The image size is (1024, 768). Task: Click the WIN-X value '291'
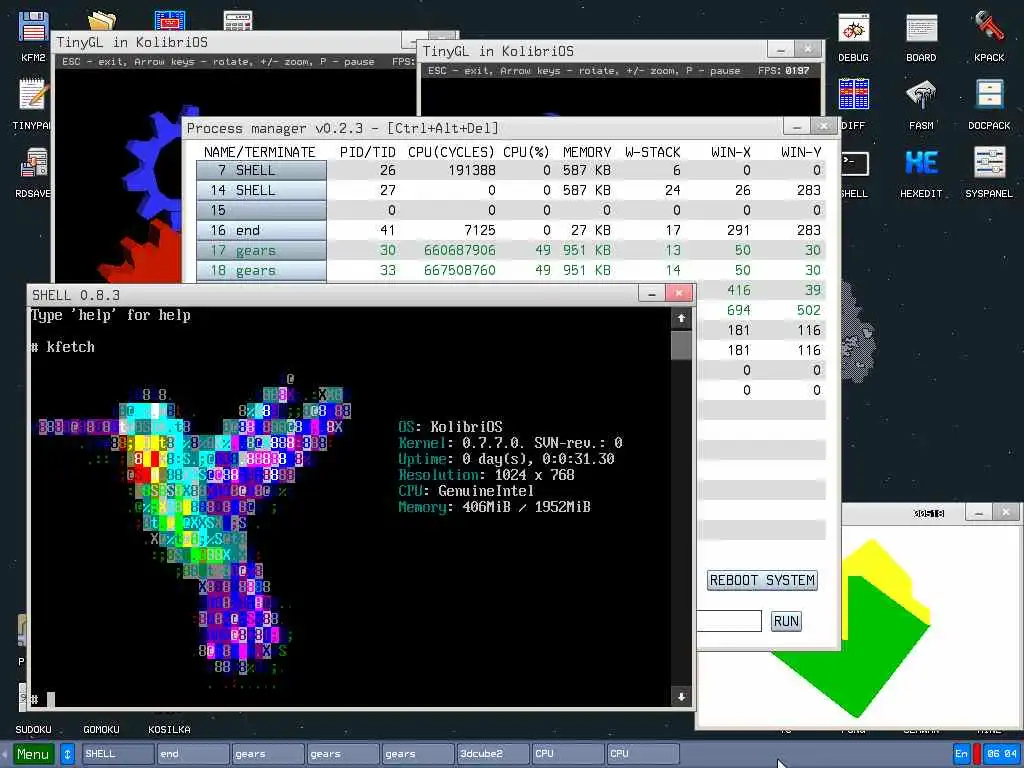739,231
